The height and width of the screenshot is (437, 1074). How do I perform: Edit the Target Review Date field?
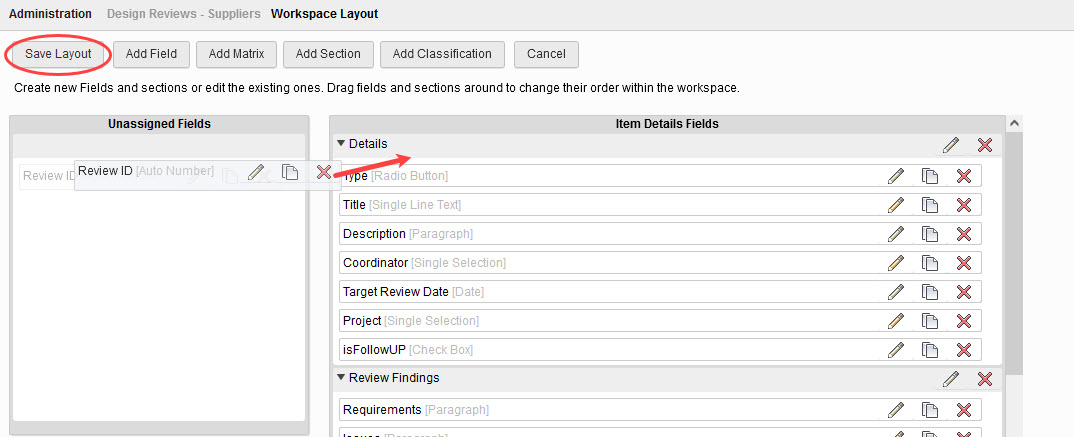click(895, 292)
